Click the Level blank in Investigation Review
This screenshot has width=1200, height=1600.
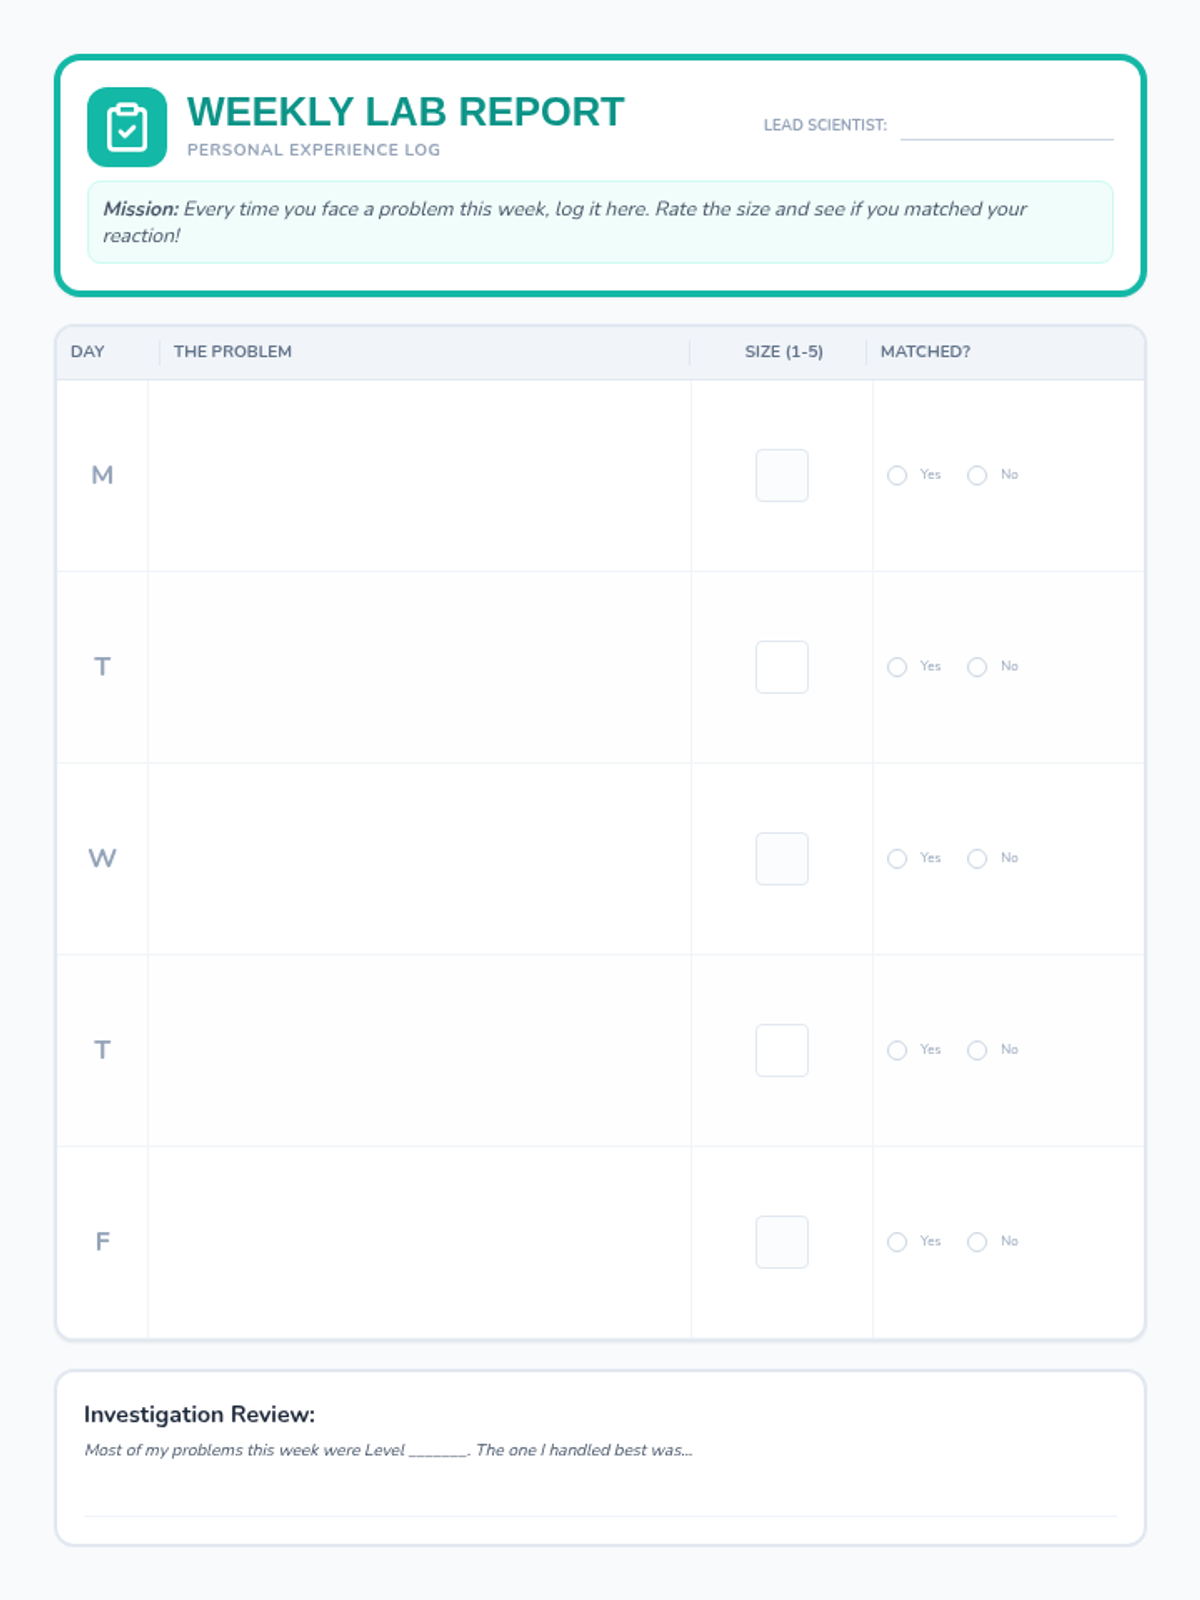438,1450
